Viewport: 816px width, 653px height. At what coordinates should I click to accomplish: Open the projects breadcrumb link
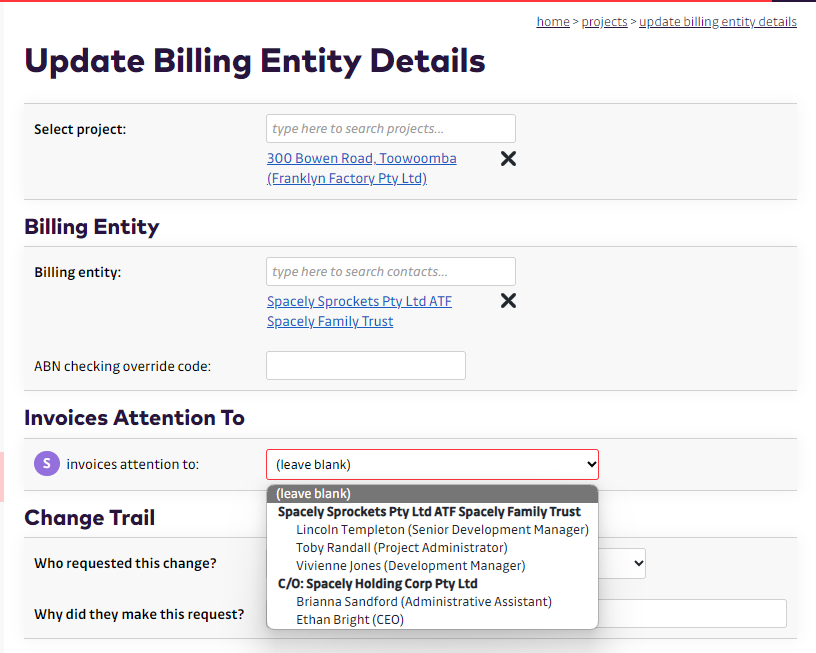pyautogui.click(x=604, y=21)
